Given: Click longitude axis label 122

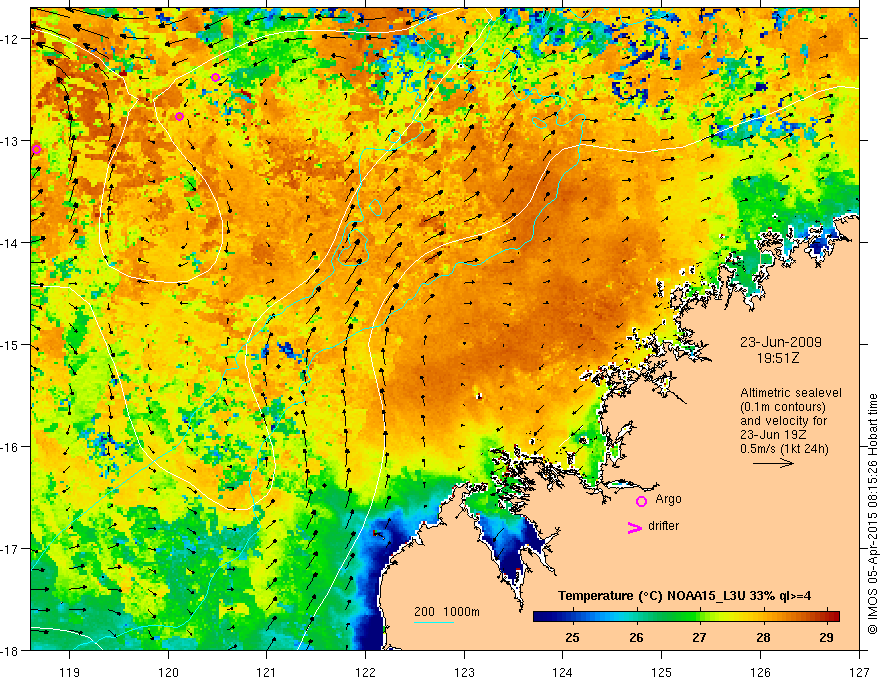Looking at the screenshot, I should [365, 672].
